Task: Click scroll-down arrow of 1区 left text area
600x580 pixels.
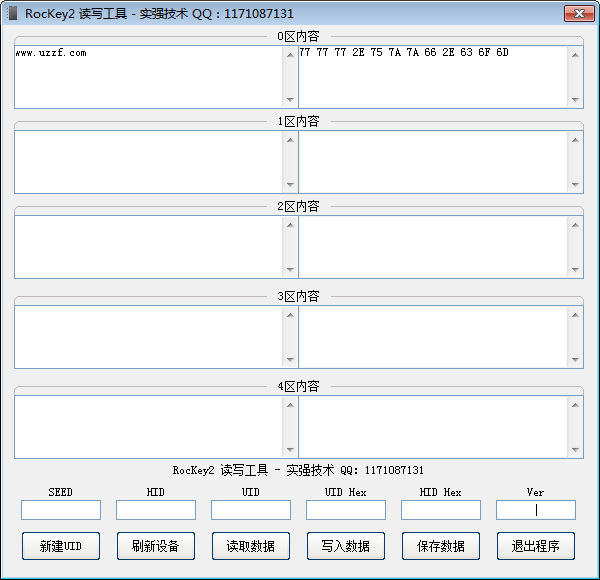Action: click(290, 184)
